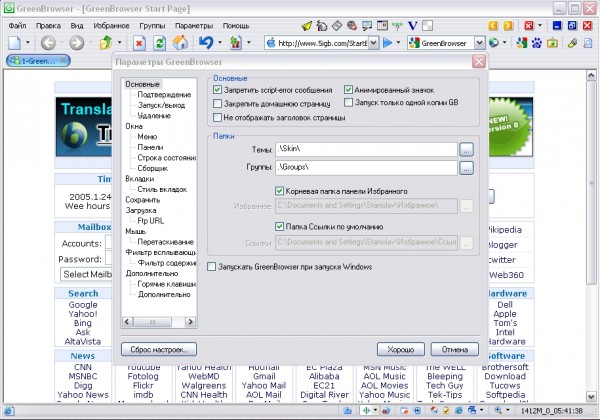Click right arrow of settings tree scrollbar
Image resolution: width=600 pixels, height=420 pixels.
[190, 322]
